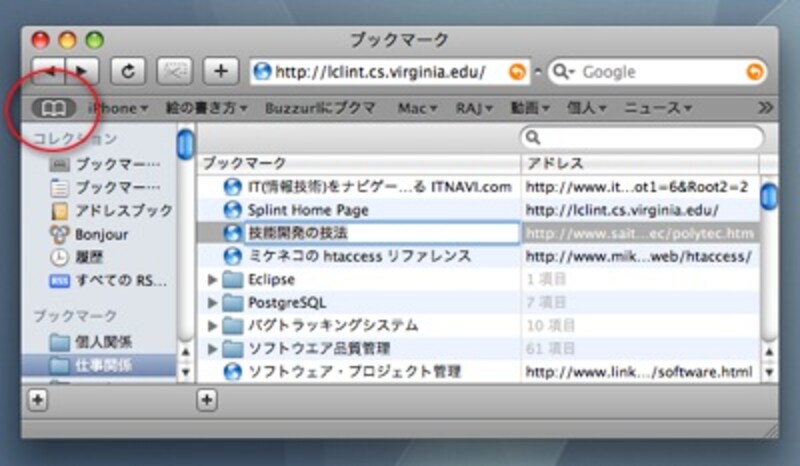This screenshot has height=466, width=800.
Task: Open the ニュース bookmarks bar menu
Action: pos(658,107)
